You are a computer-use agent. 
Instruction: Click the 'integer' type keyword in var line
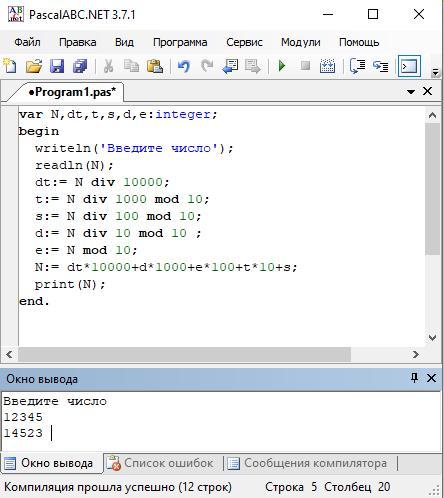(183, 114)
